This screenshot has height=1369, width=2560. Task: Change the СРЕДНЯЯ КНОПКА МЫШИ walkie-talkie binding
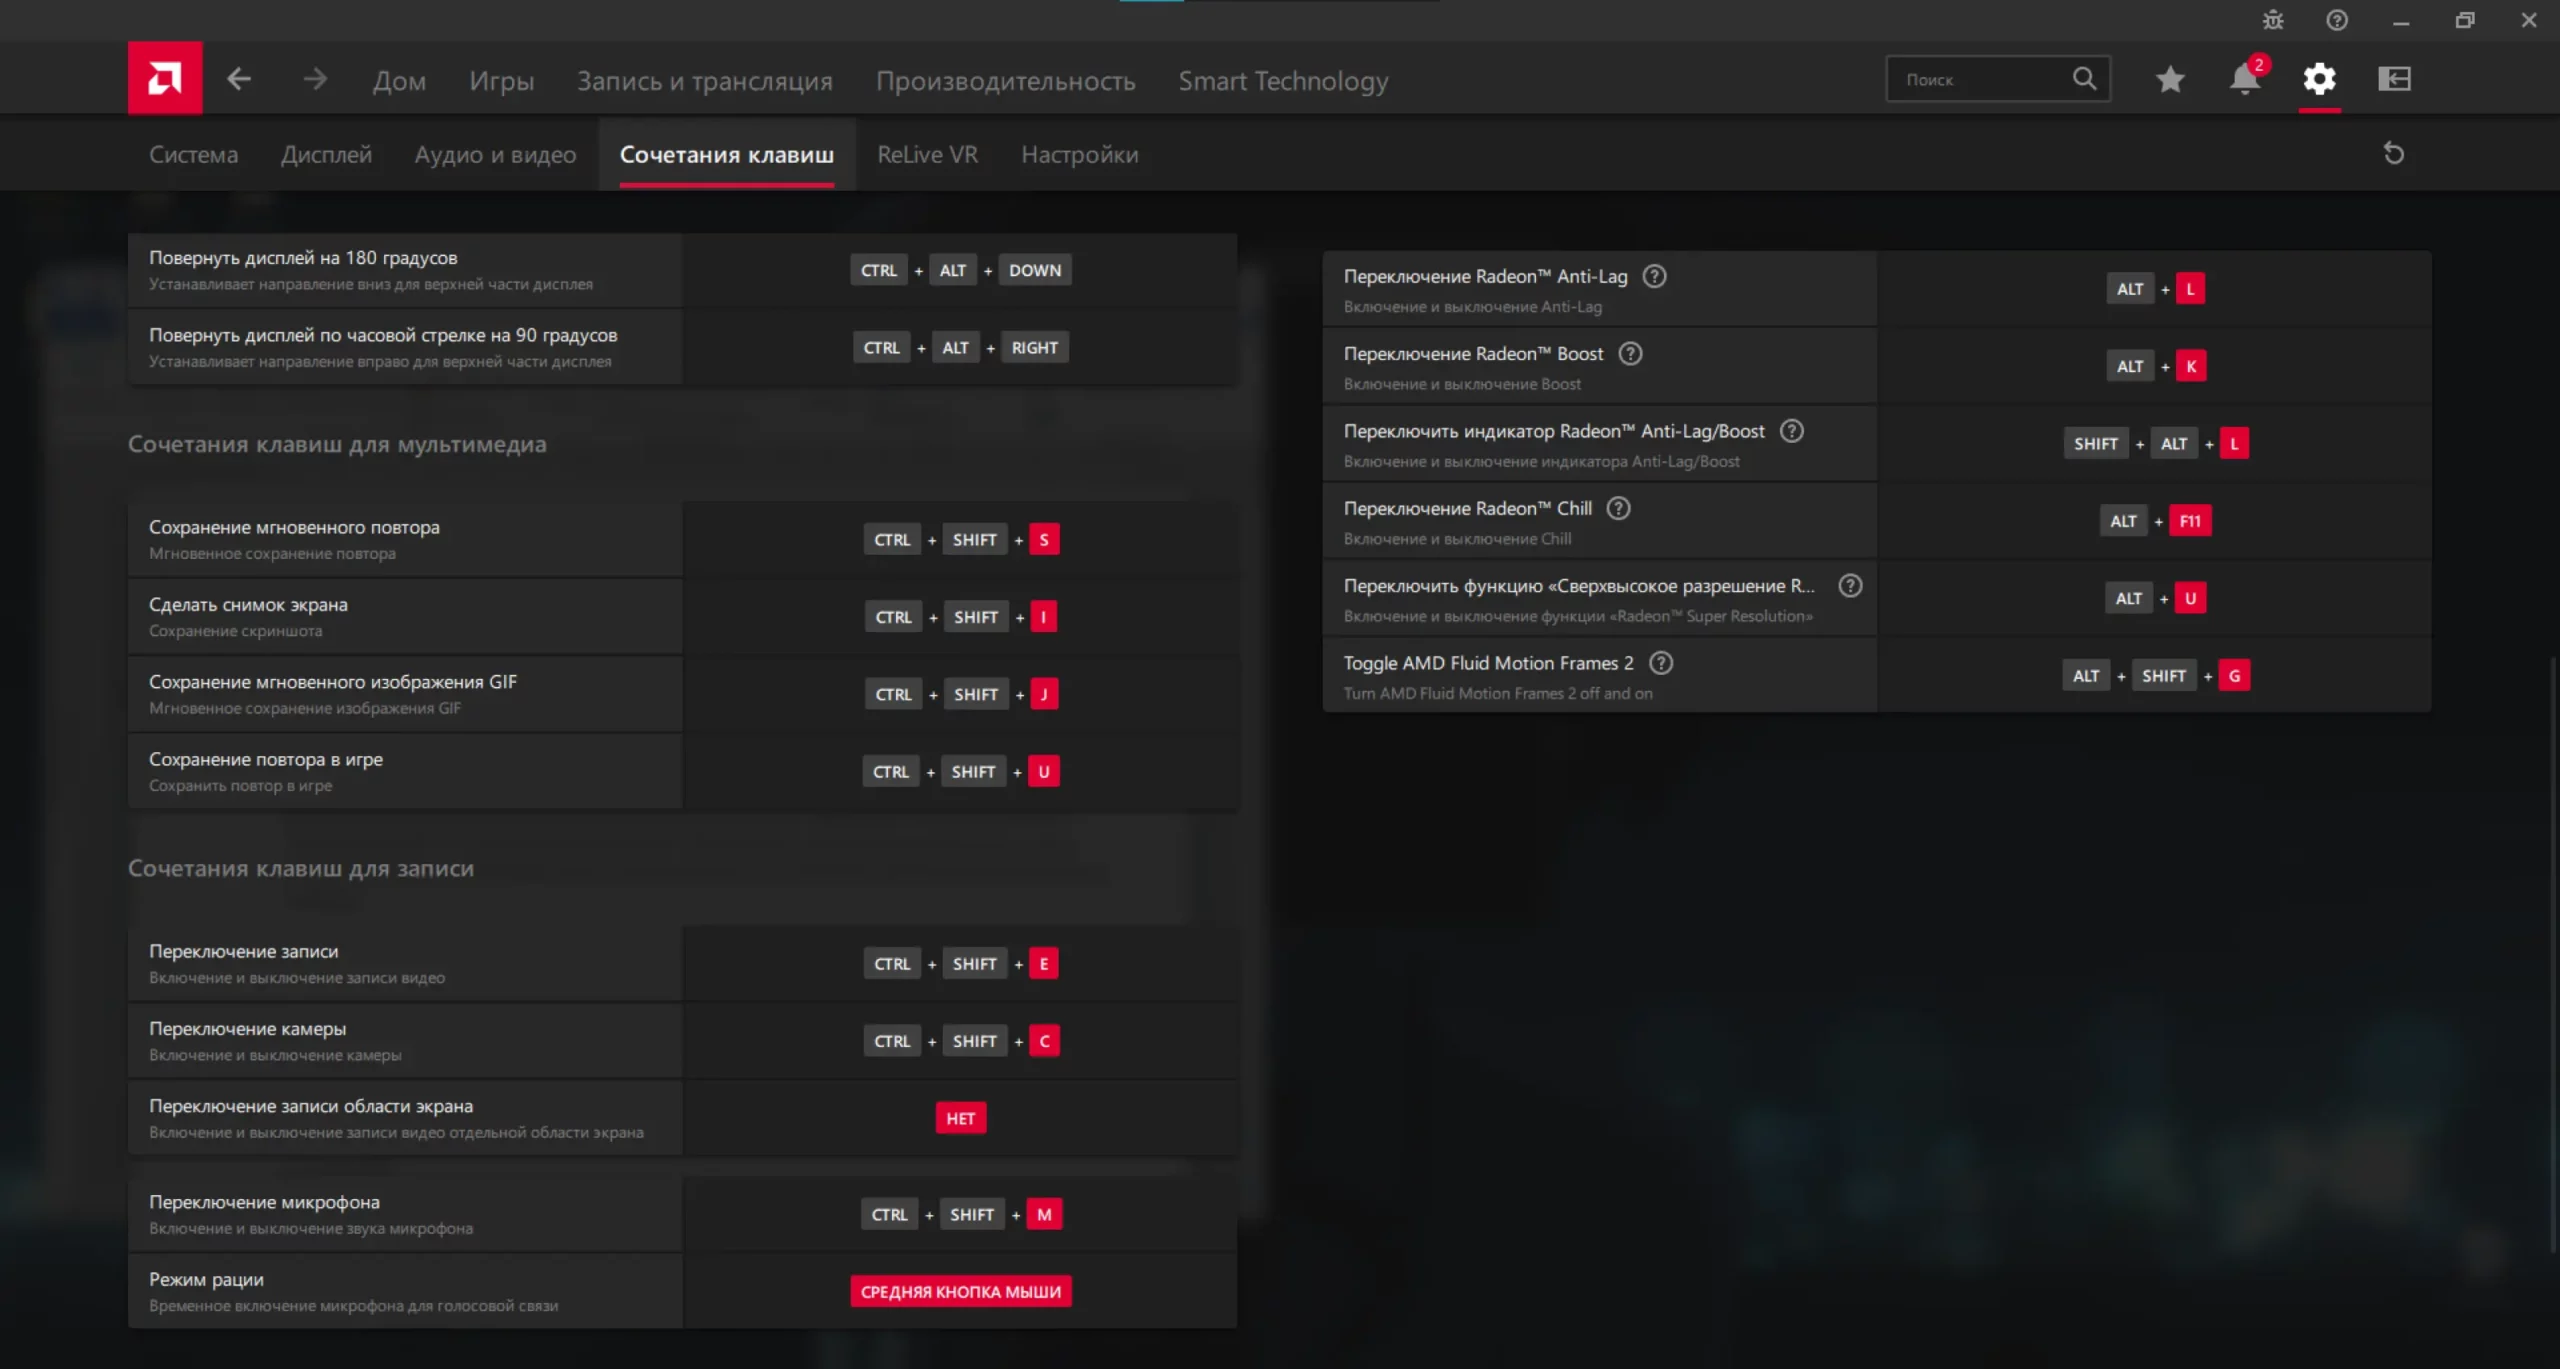click(x=960, y=1291)
